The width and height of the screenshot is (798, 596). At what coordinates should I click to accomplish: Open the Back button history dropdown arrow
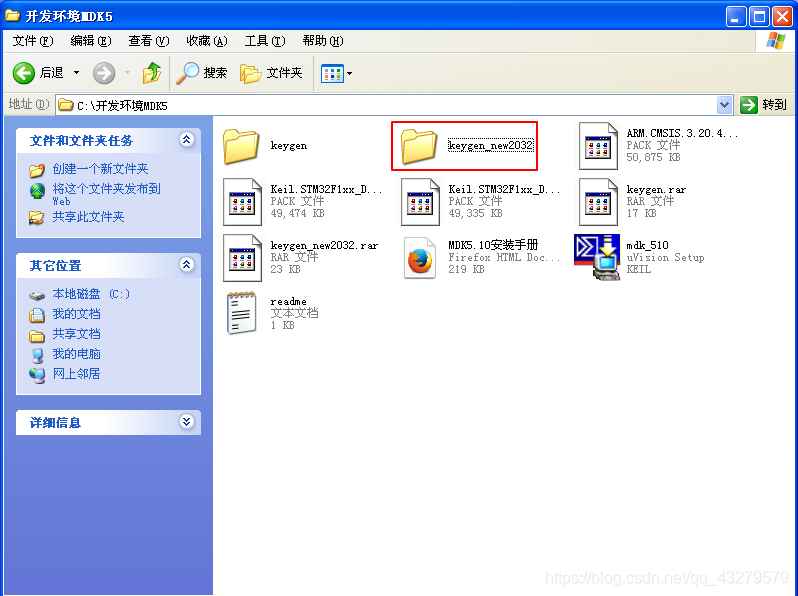click(x=76, y=73)
